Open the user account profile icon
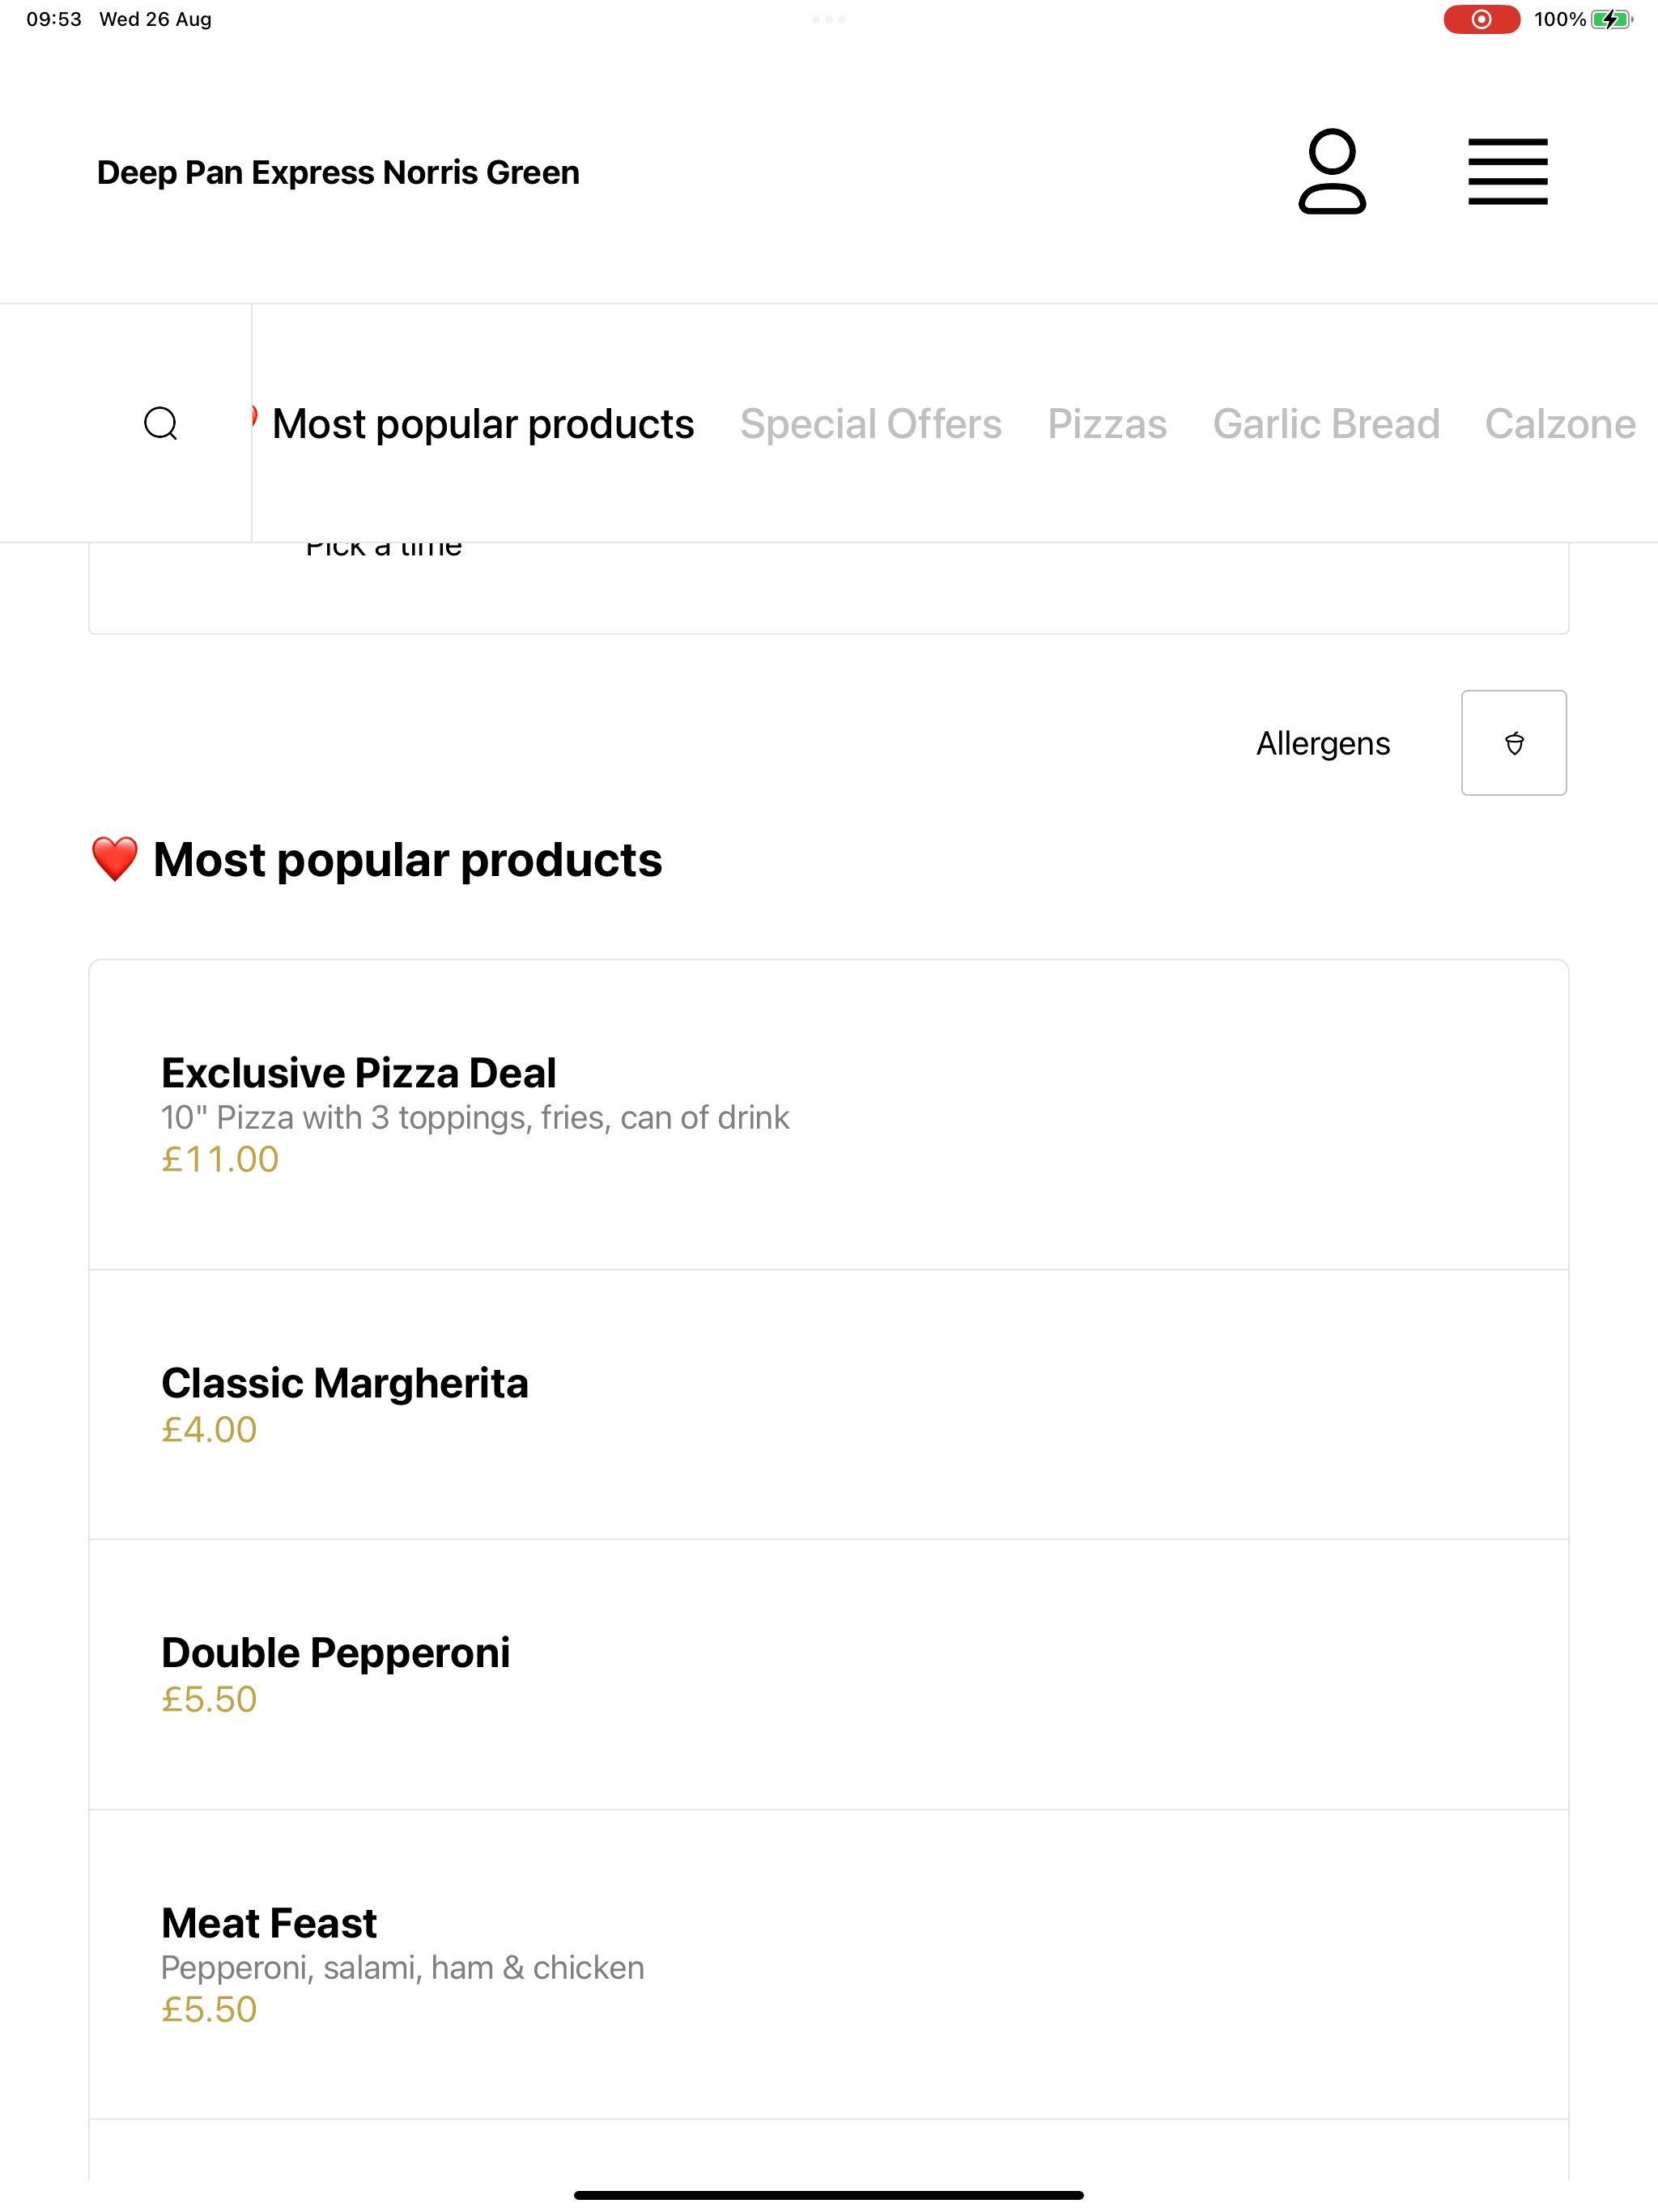Screen dimensions: 1658x2212 coord(1332,171)
